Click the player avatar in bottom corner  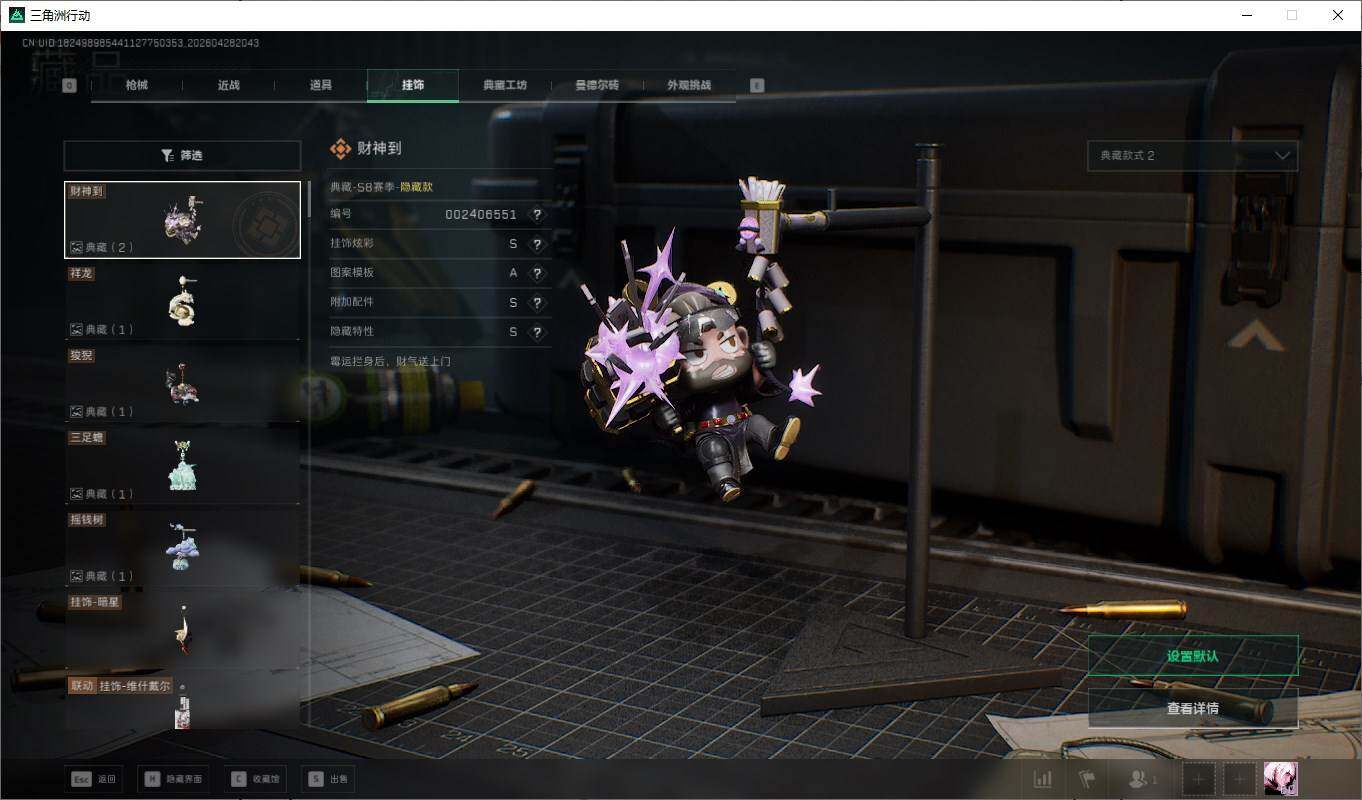pyautogui.click(x=1280, y=778)
